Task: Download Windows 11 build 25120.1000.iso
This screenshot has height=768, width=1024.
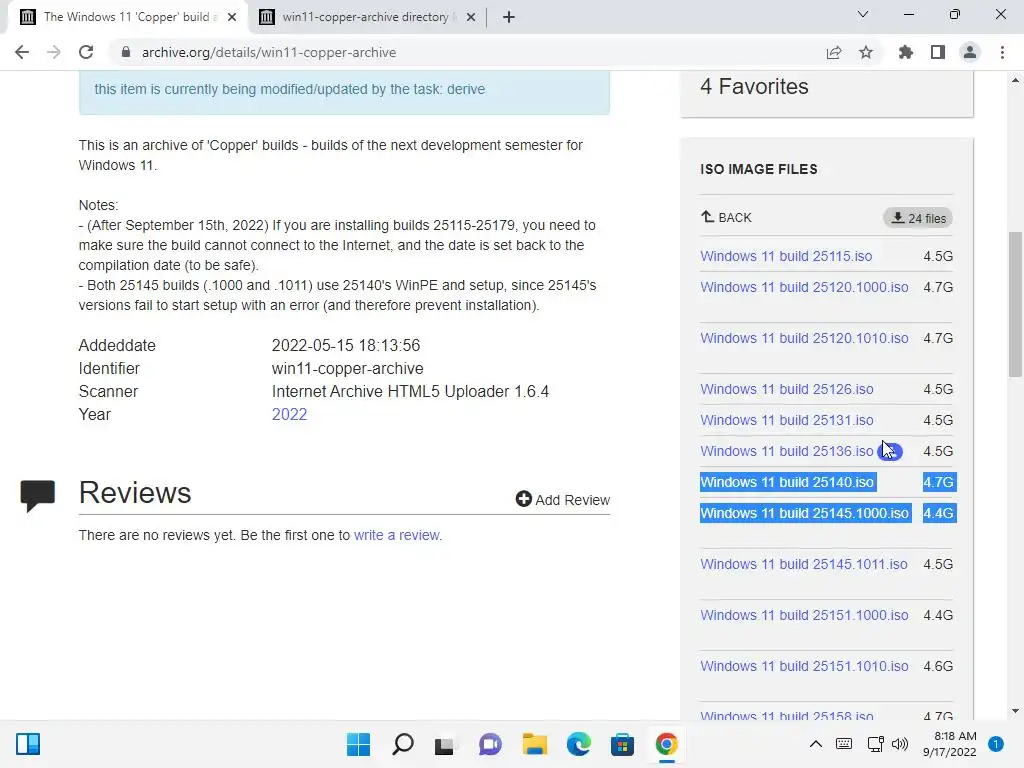Action: (x=804, y=287)
